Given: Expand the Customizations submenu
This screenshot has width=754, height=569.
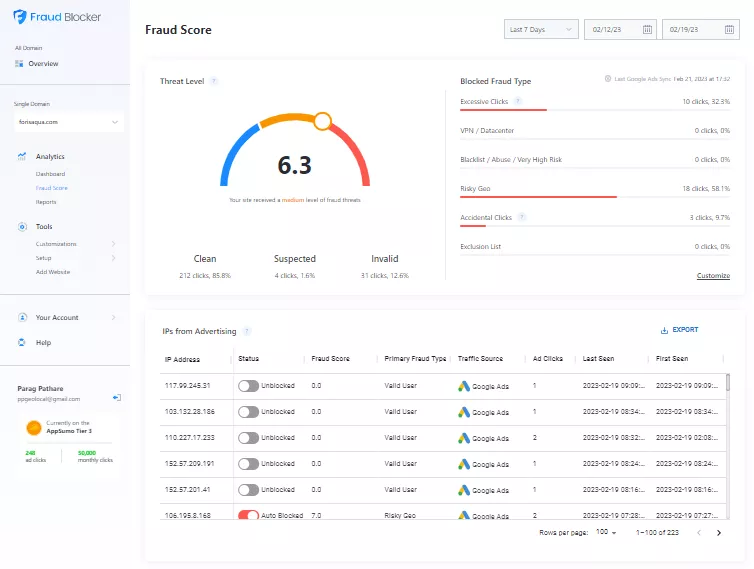Looking at the screenshot, I should 113,244.
